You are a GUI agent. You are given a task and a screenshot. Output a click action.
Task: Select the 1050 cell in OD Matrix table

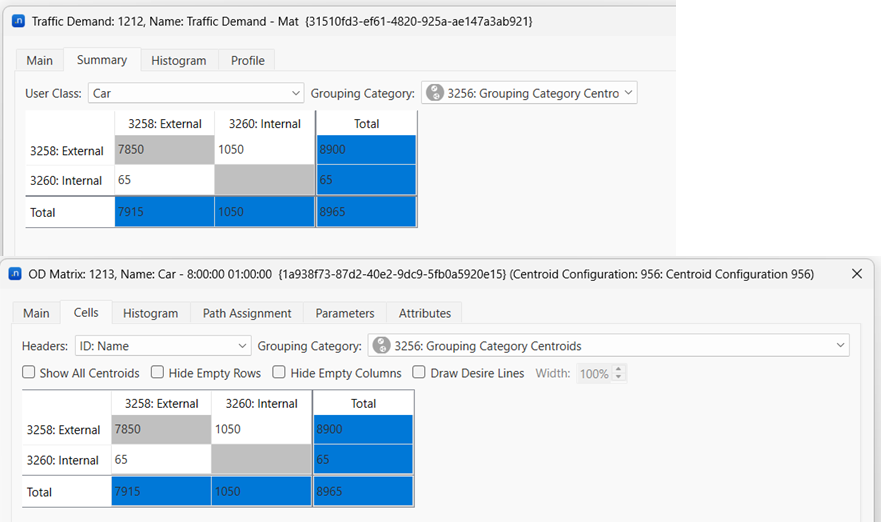point(261,429)
